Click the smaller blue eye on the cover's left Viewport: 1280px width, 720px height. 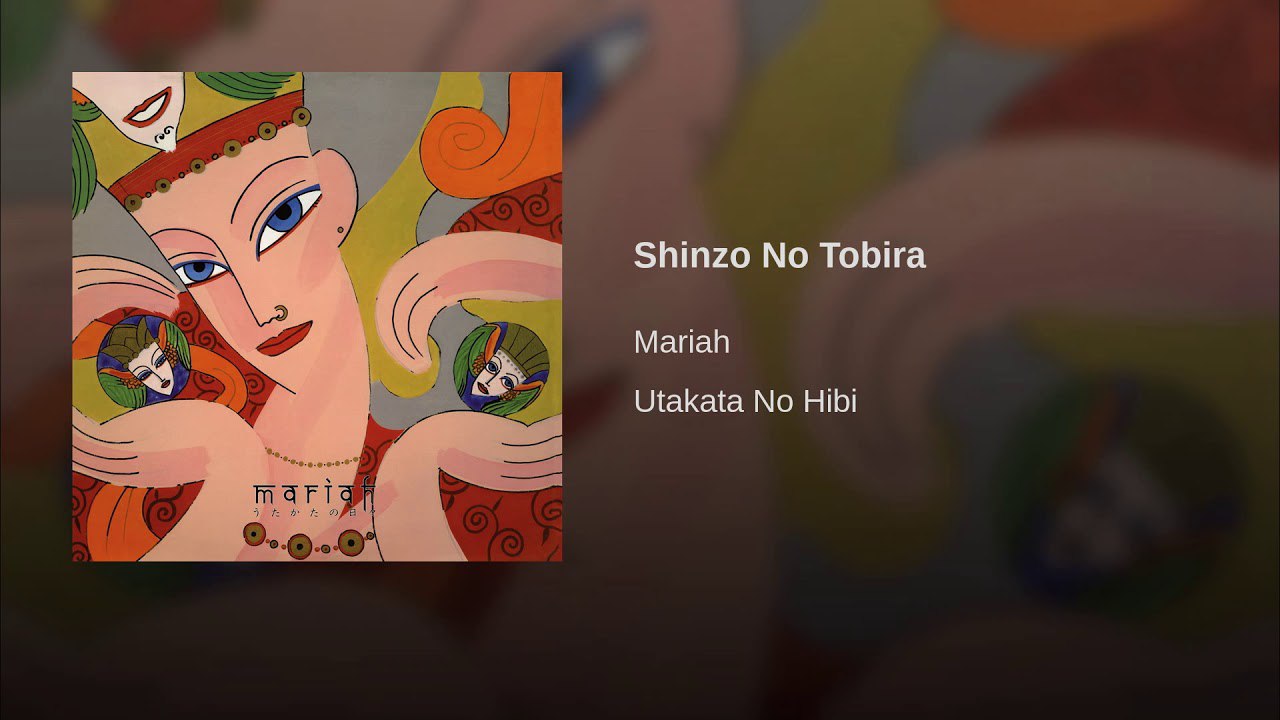[199, 270]
